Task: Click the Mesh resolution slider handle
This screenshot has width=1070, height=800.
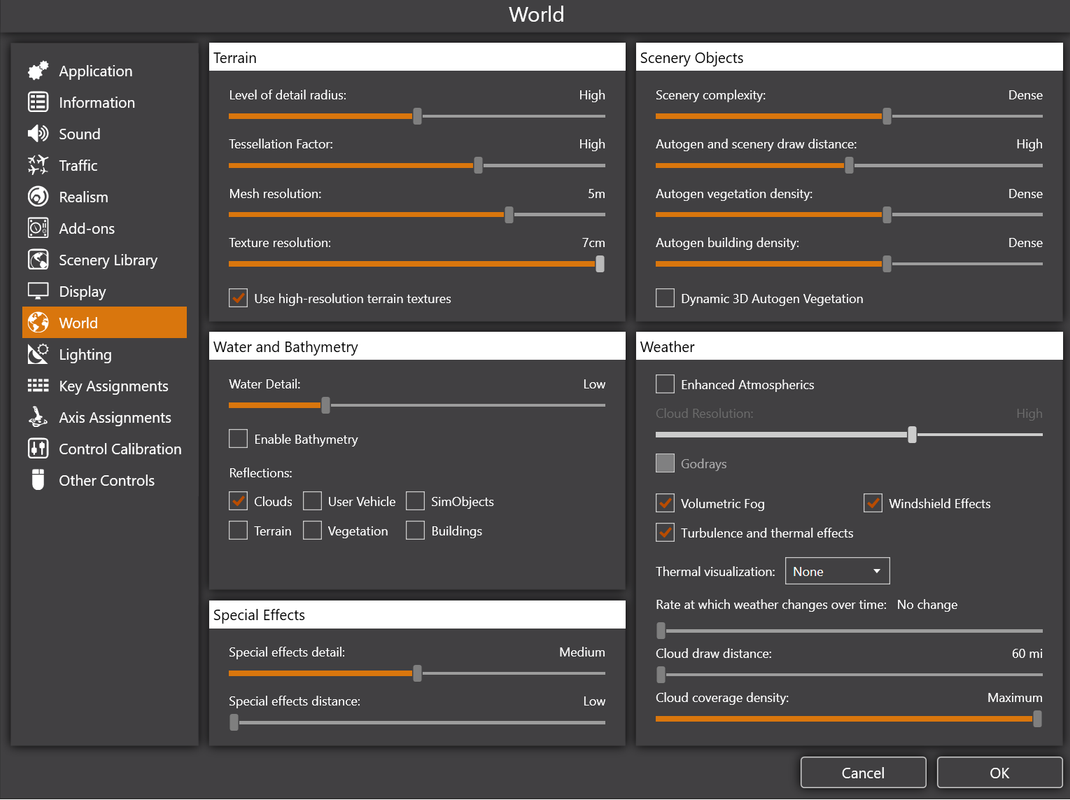Action: click(x=509, y=214)
